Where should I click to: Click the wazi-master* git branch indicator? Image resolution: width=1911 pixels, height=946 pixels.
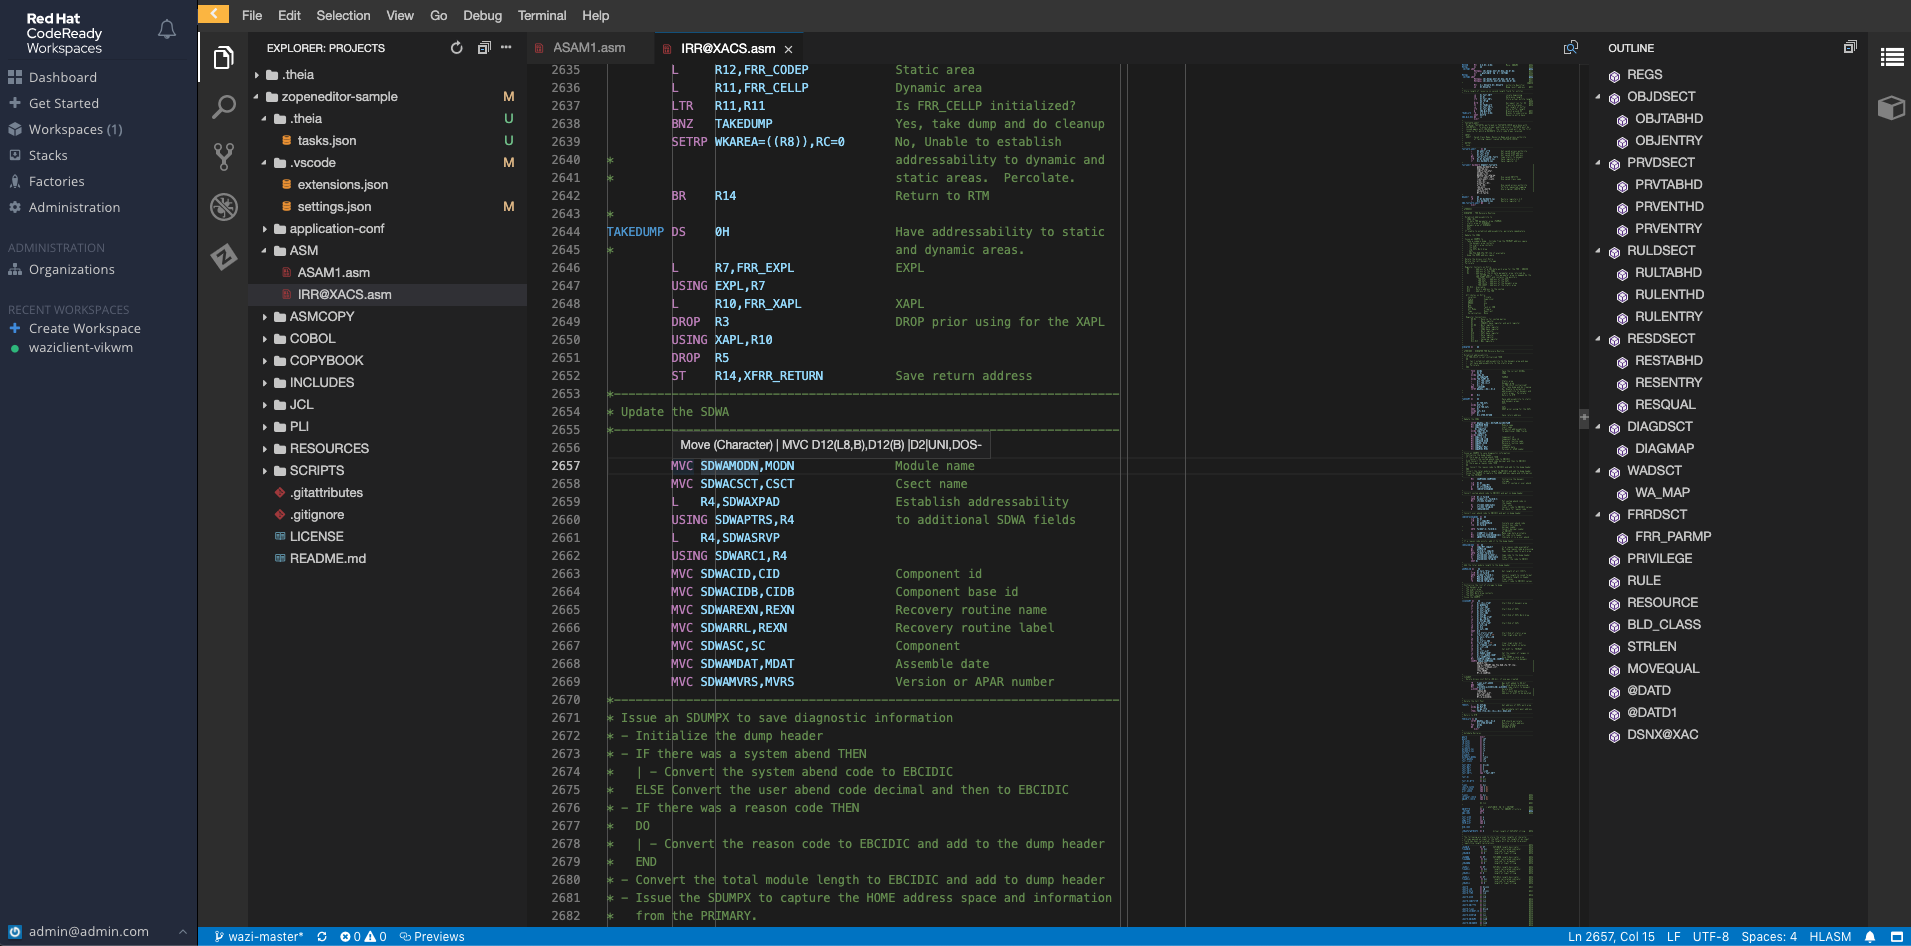258,937
